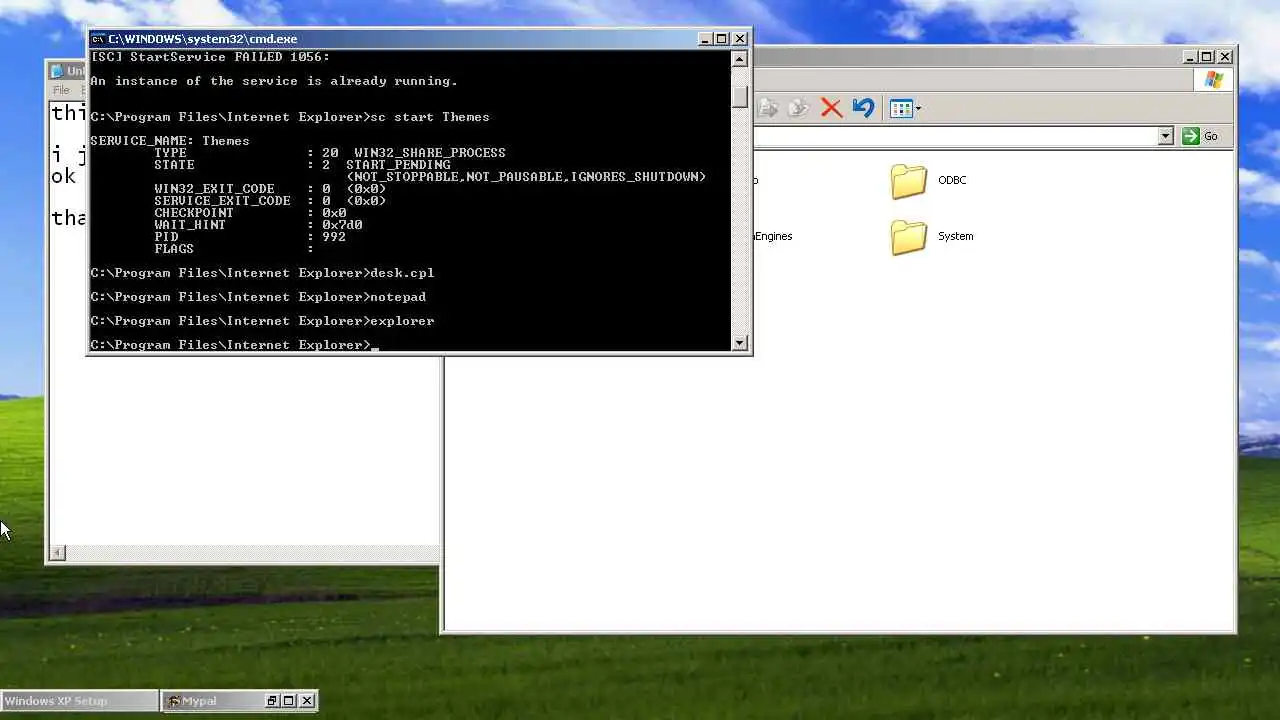Minimize the Explorer window
This screenshot has width=1280, height=720.
click(x=1190, y=57)
